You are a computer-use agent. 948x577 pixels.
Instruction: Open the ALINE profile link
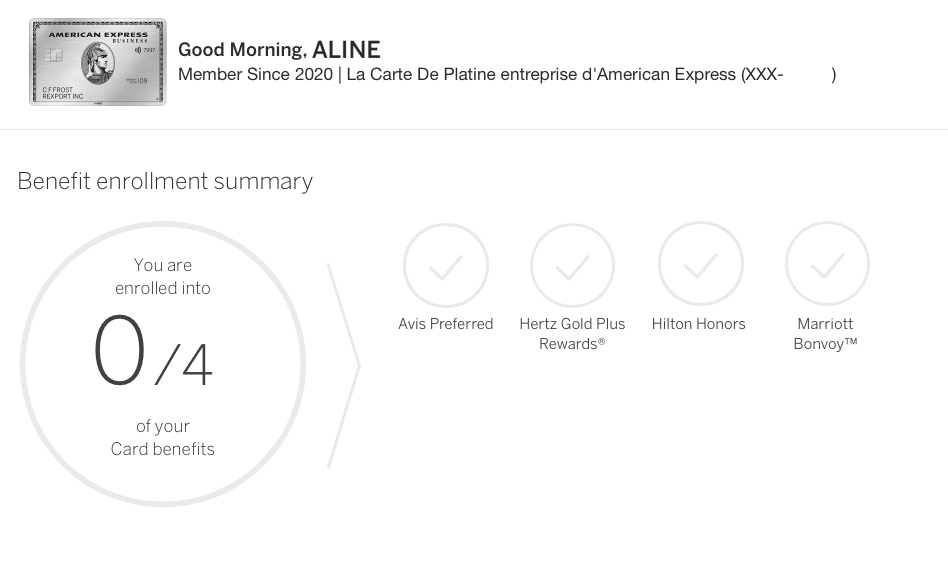[347, 49]
